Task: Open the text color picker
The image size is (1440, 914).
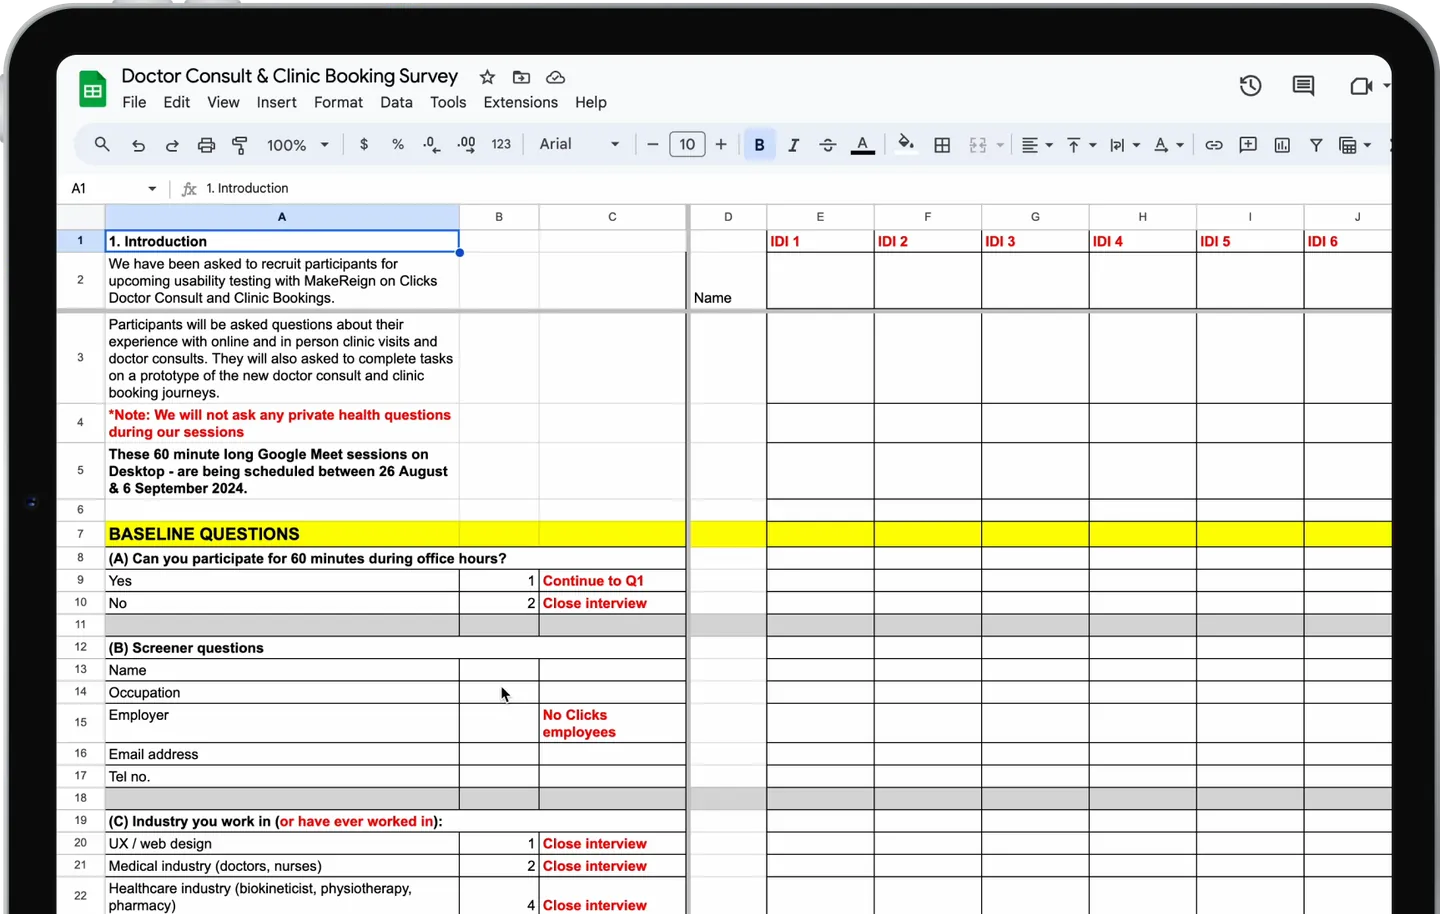Action: (x=863, y=145)
